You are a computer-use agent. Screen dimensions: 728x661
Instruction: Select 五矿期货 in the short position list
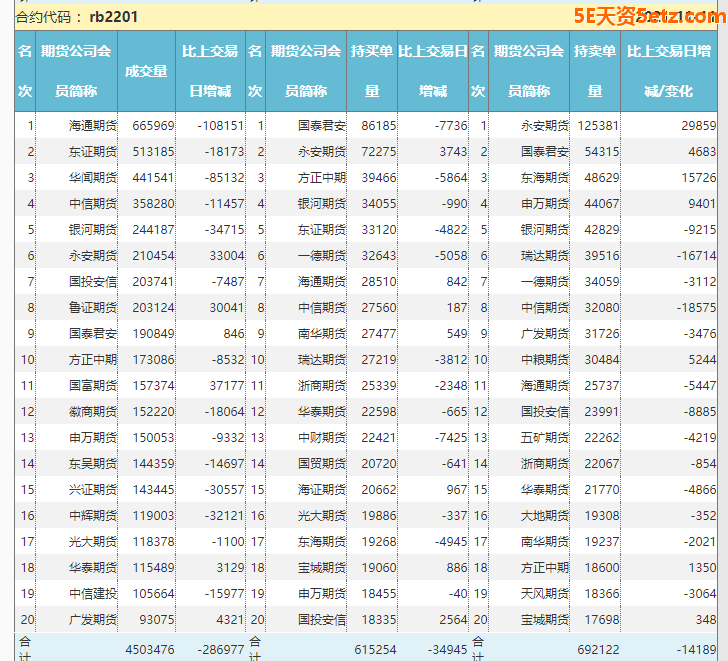(x=545, y=437)
